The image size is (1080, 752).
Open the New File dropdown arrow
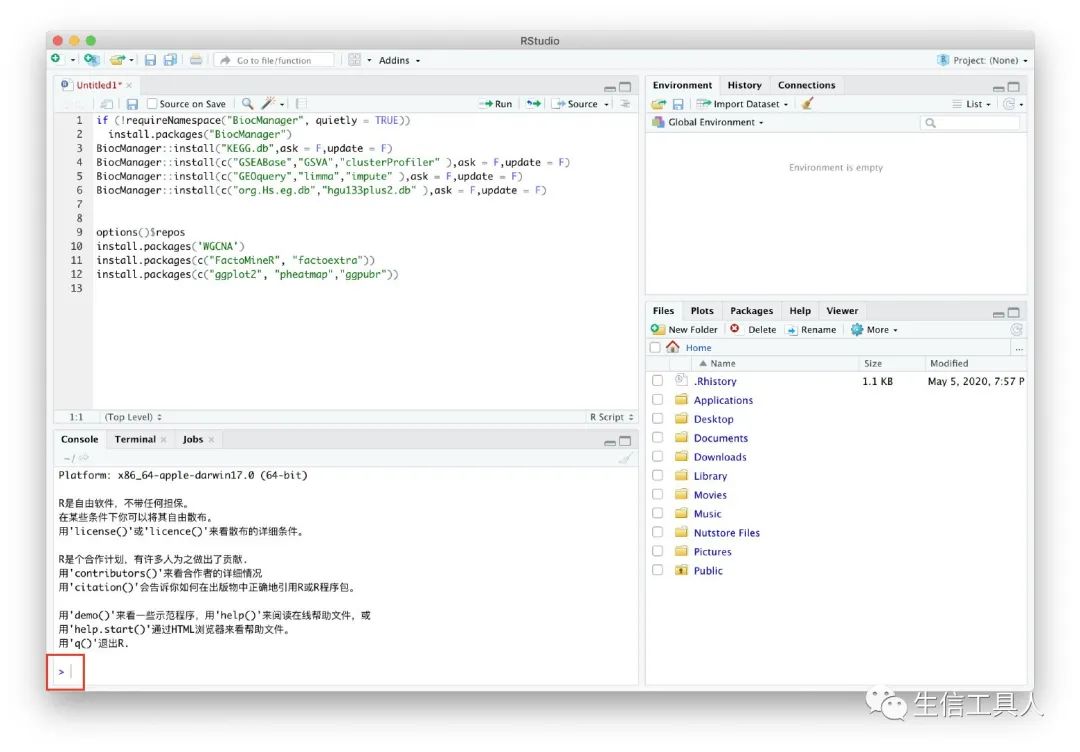coord(72,61)
